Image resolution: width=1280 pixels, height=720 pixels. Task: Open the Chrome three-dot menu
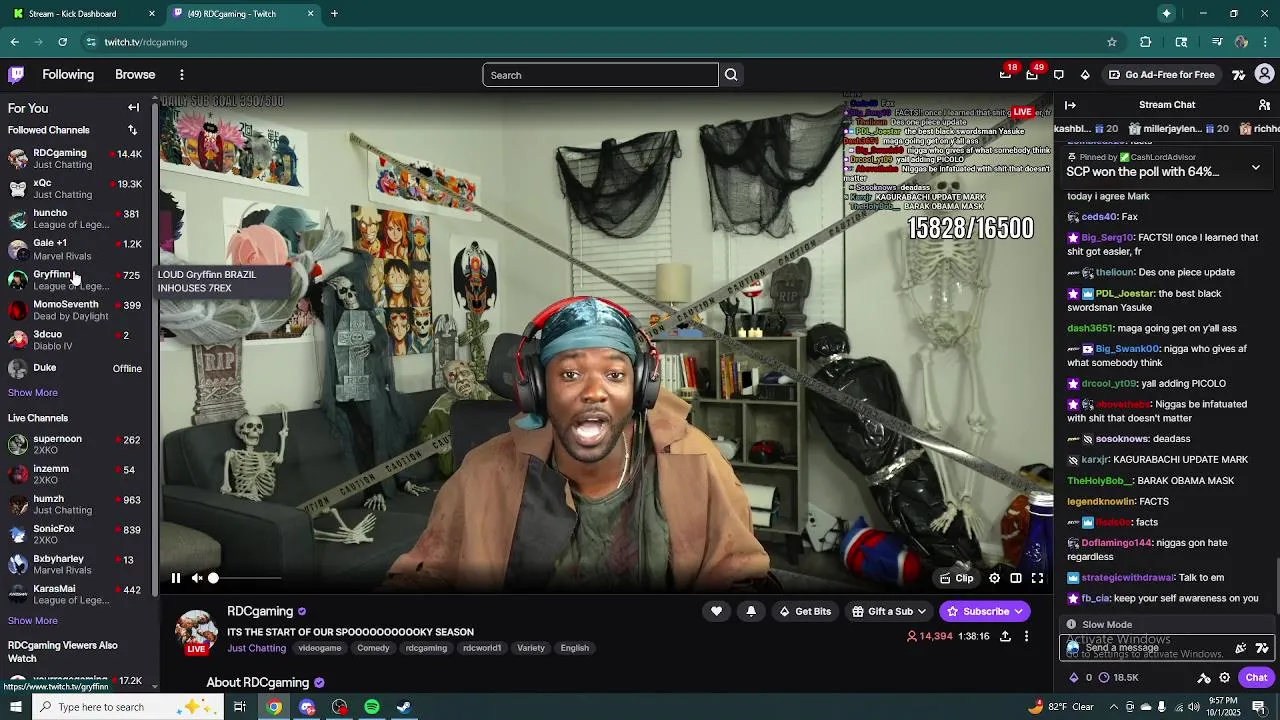(x=1266, y=42)
